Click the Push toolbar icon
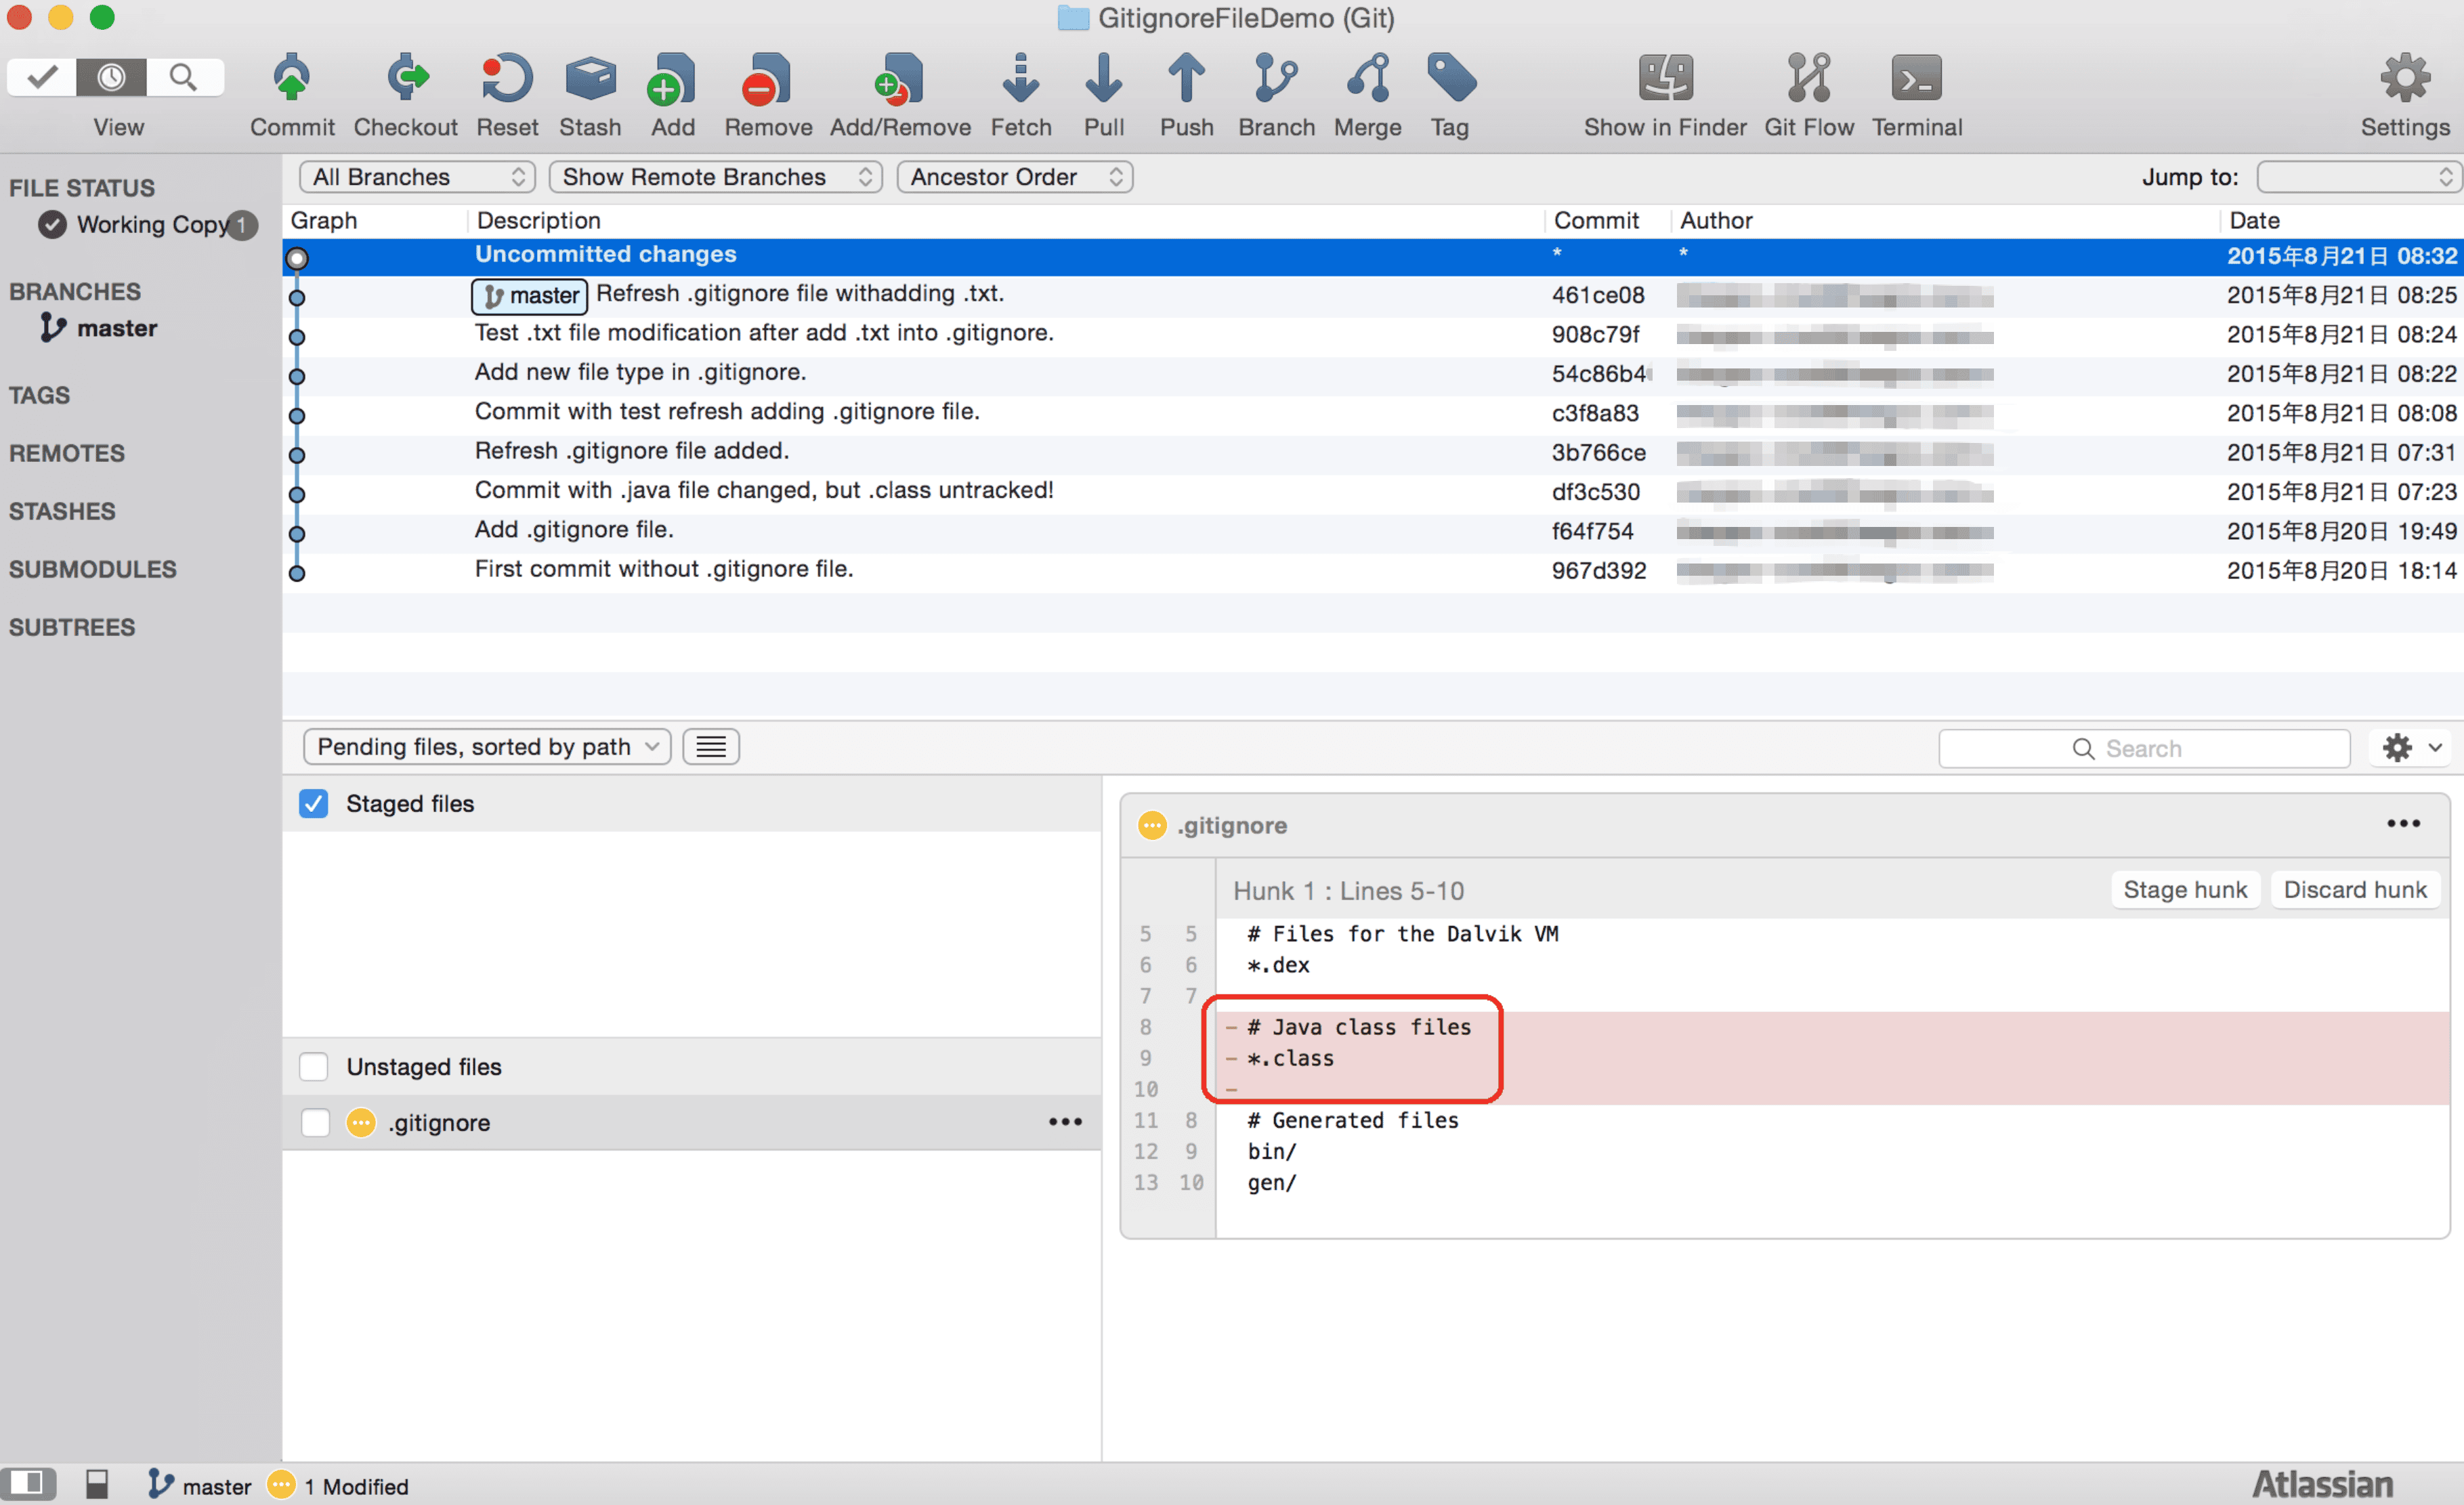Viewport: 2464px width, 1505px height. point(1187,78)
